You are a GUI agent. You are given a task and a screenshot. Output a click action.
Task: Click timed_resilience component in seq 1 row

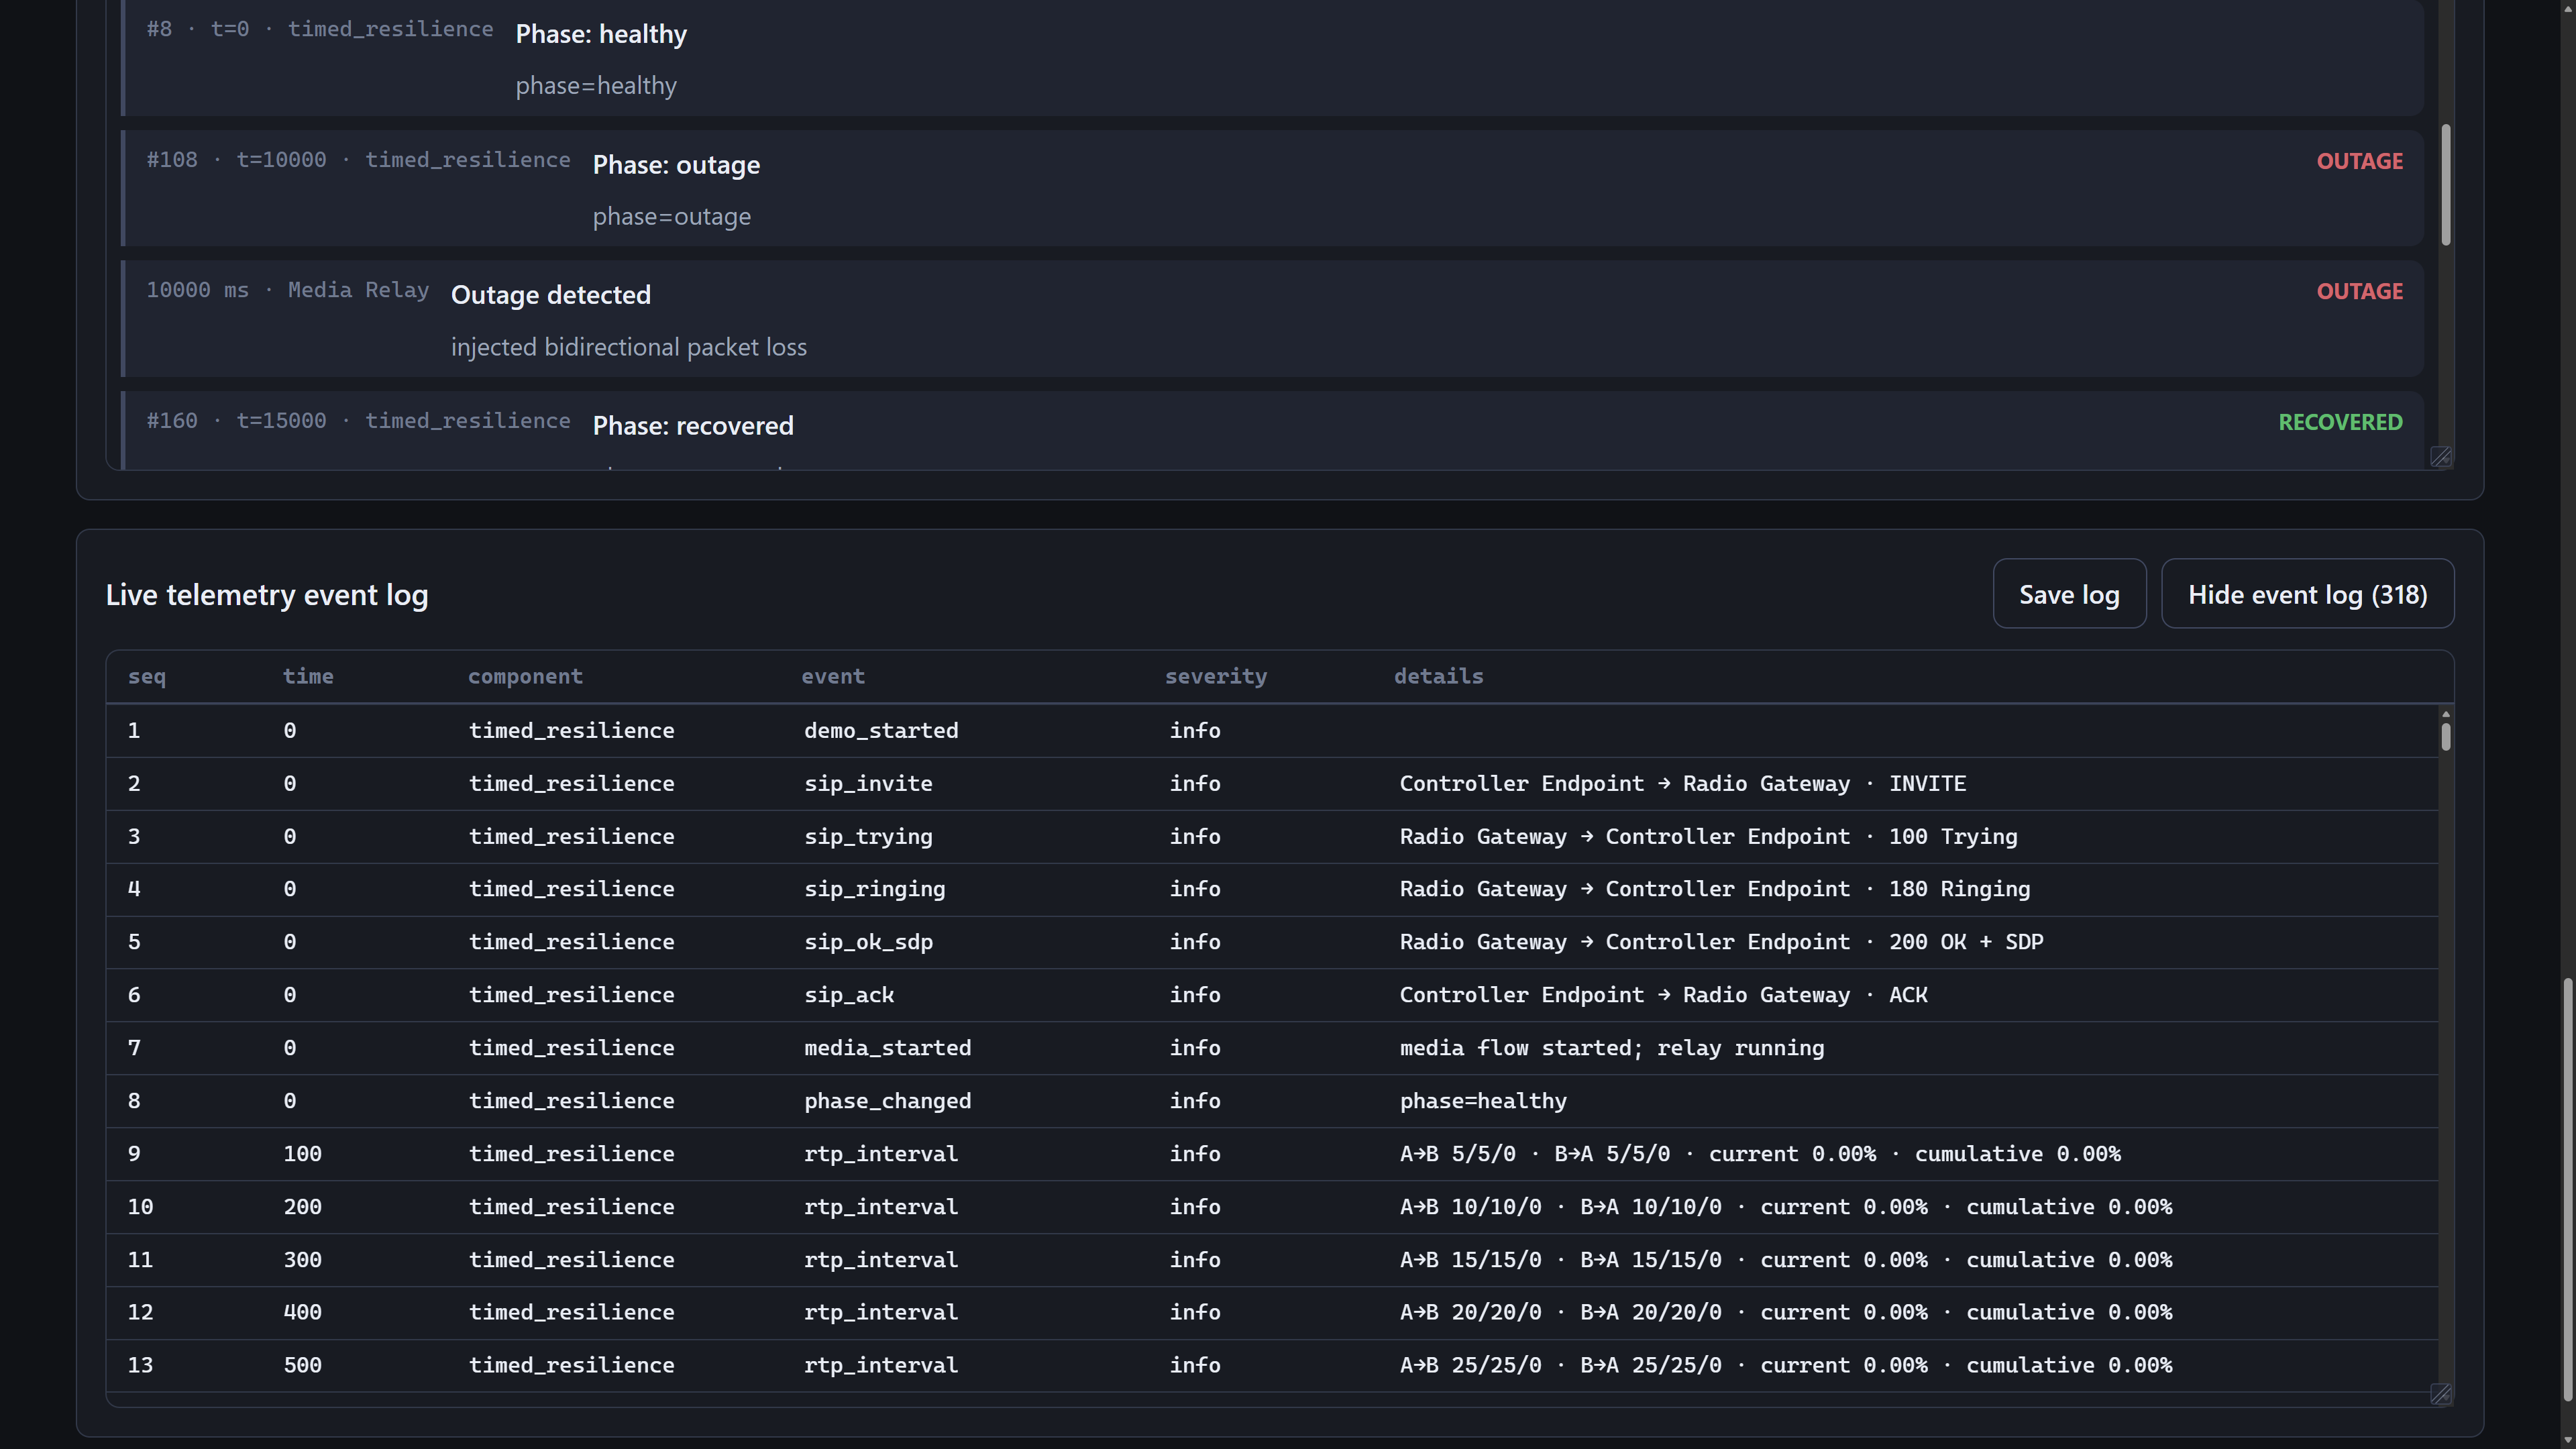572,731
